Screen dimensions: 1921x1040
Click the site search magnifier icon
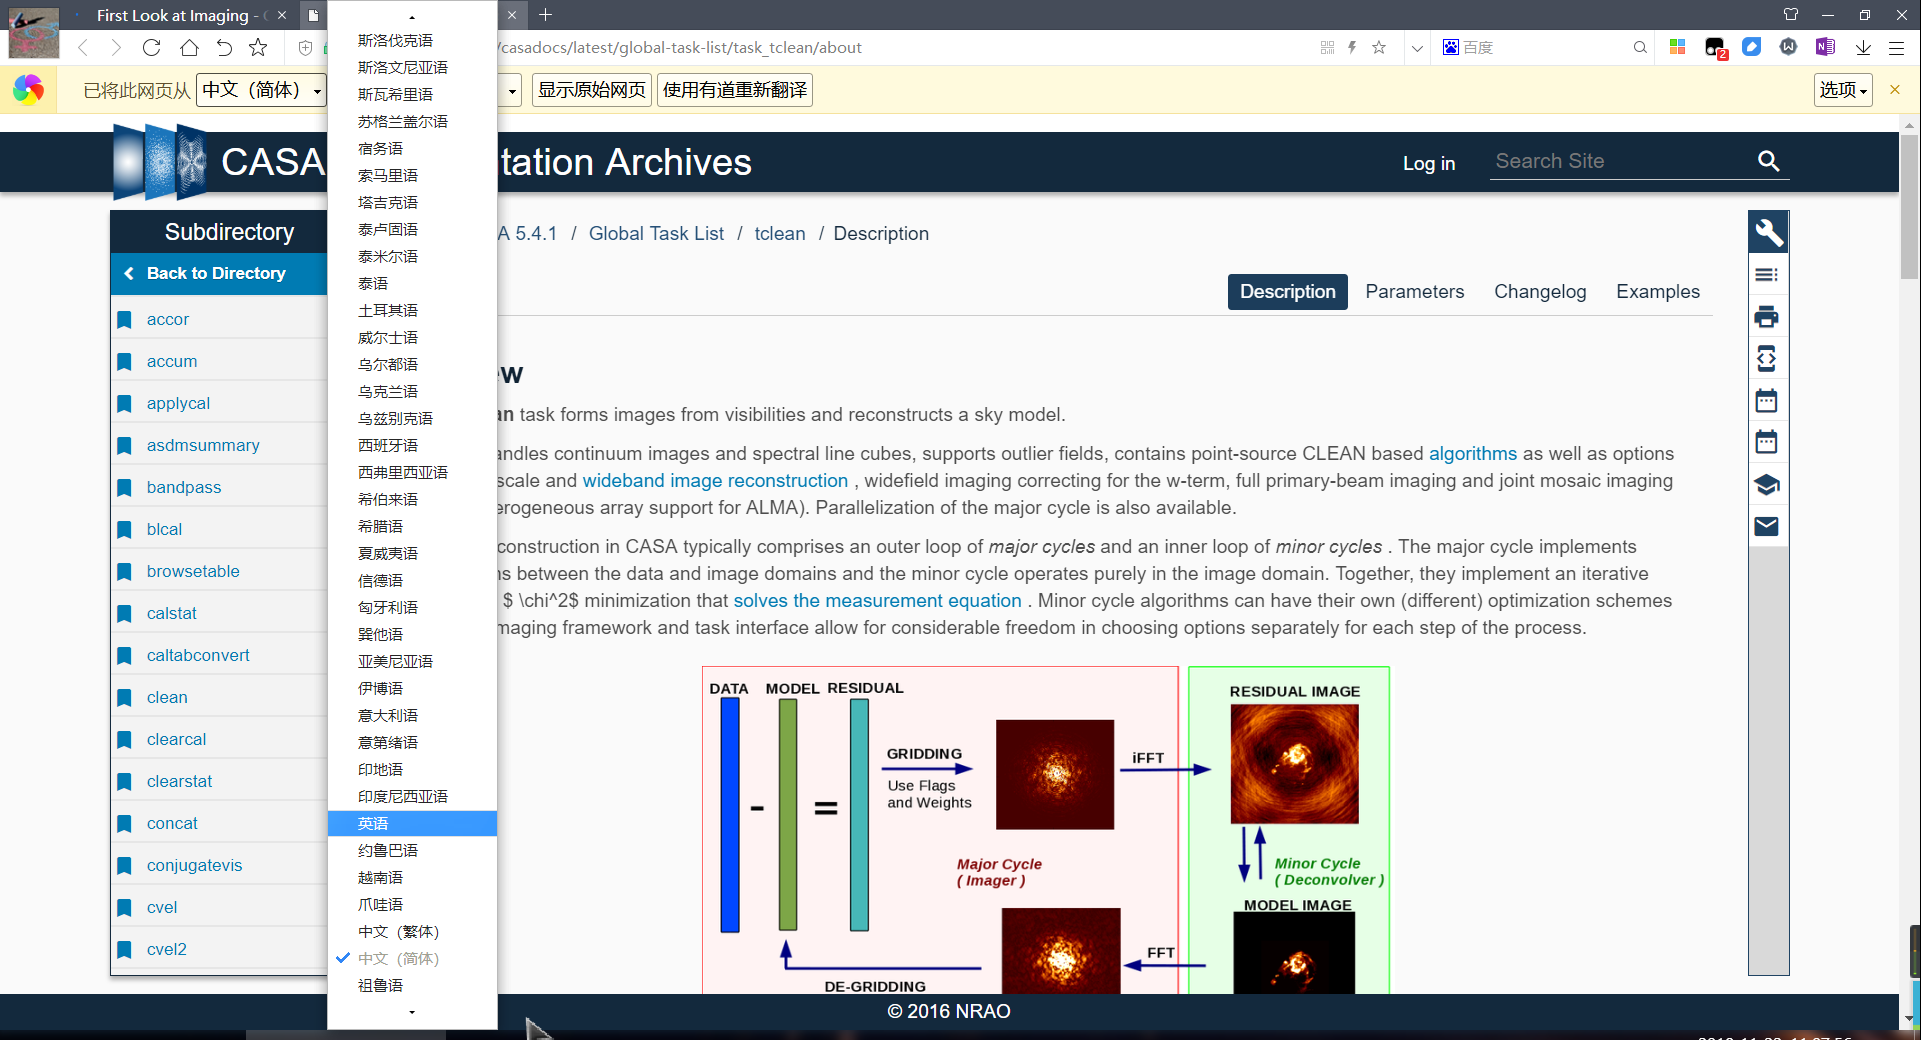(1768, 161)
